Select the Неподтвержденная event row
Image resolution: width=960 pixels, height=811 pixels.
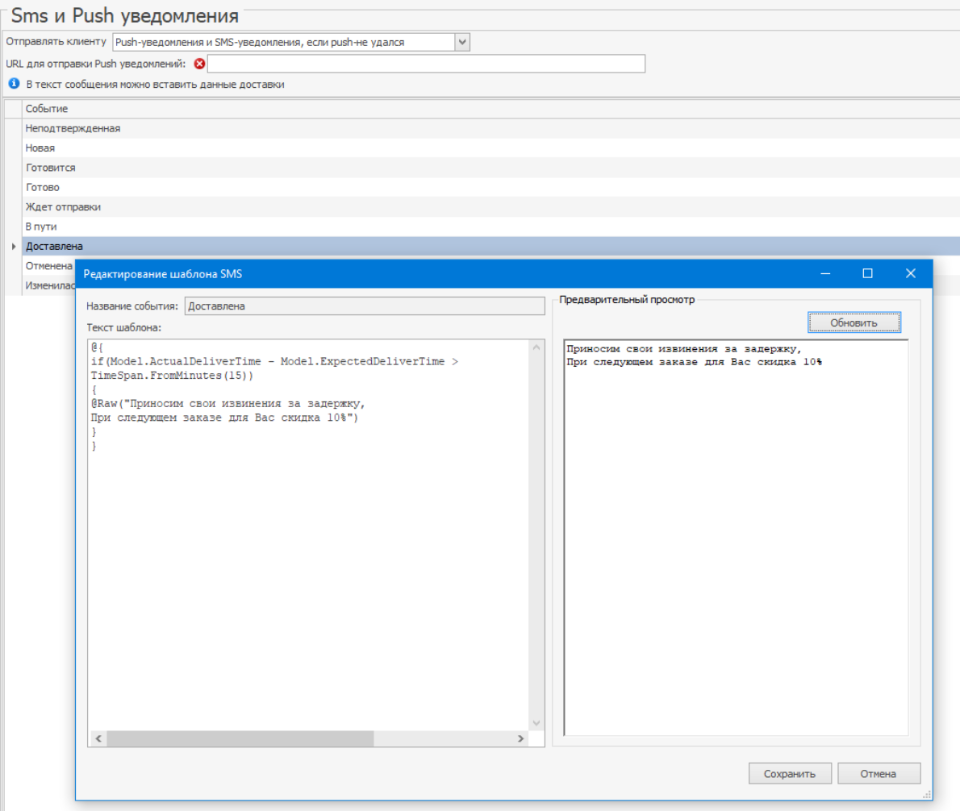[73, 128]
